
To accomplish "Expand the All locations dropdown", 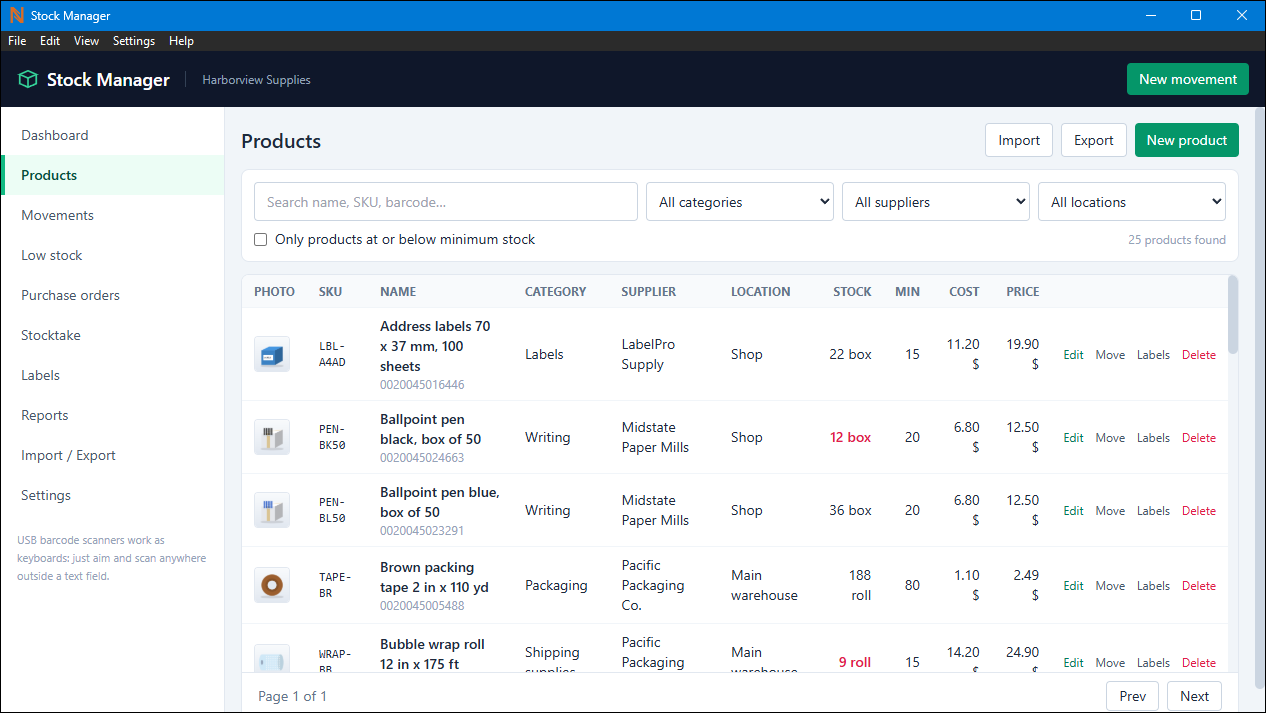I will 1132,202.
